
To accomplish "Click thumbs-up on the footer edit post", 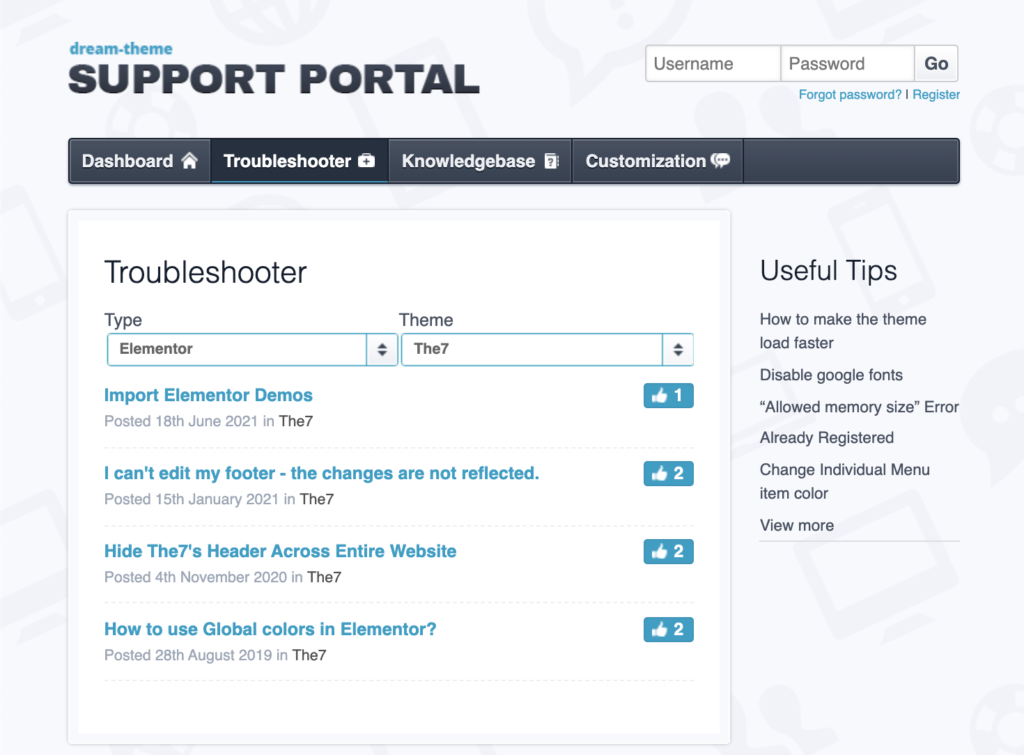I will point(668,474).
